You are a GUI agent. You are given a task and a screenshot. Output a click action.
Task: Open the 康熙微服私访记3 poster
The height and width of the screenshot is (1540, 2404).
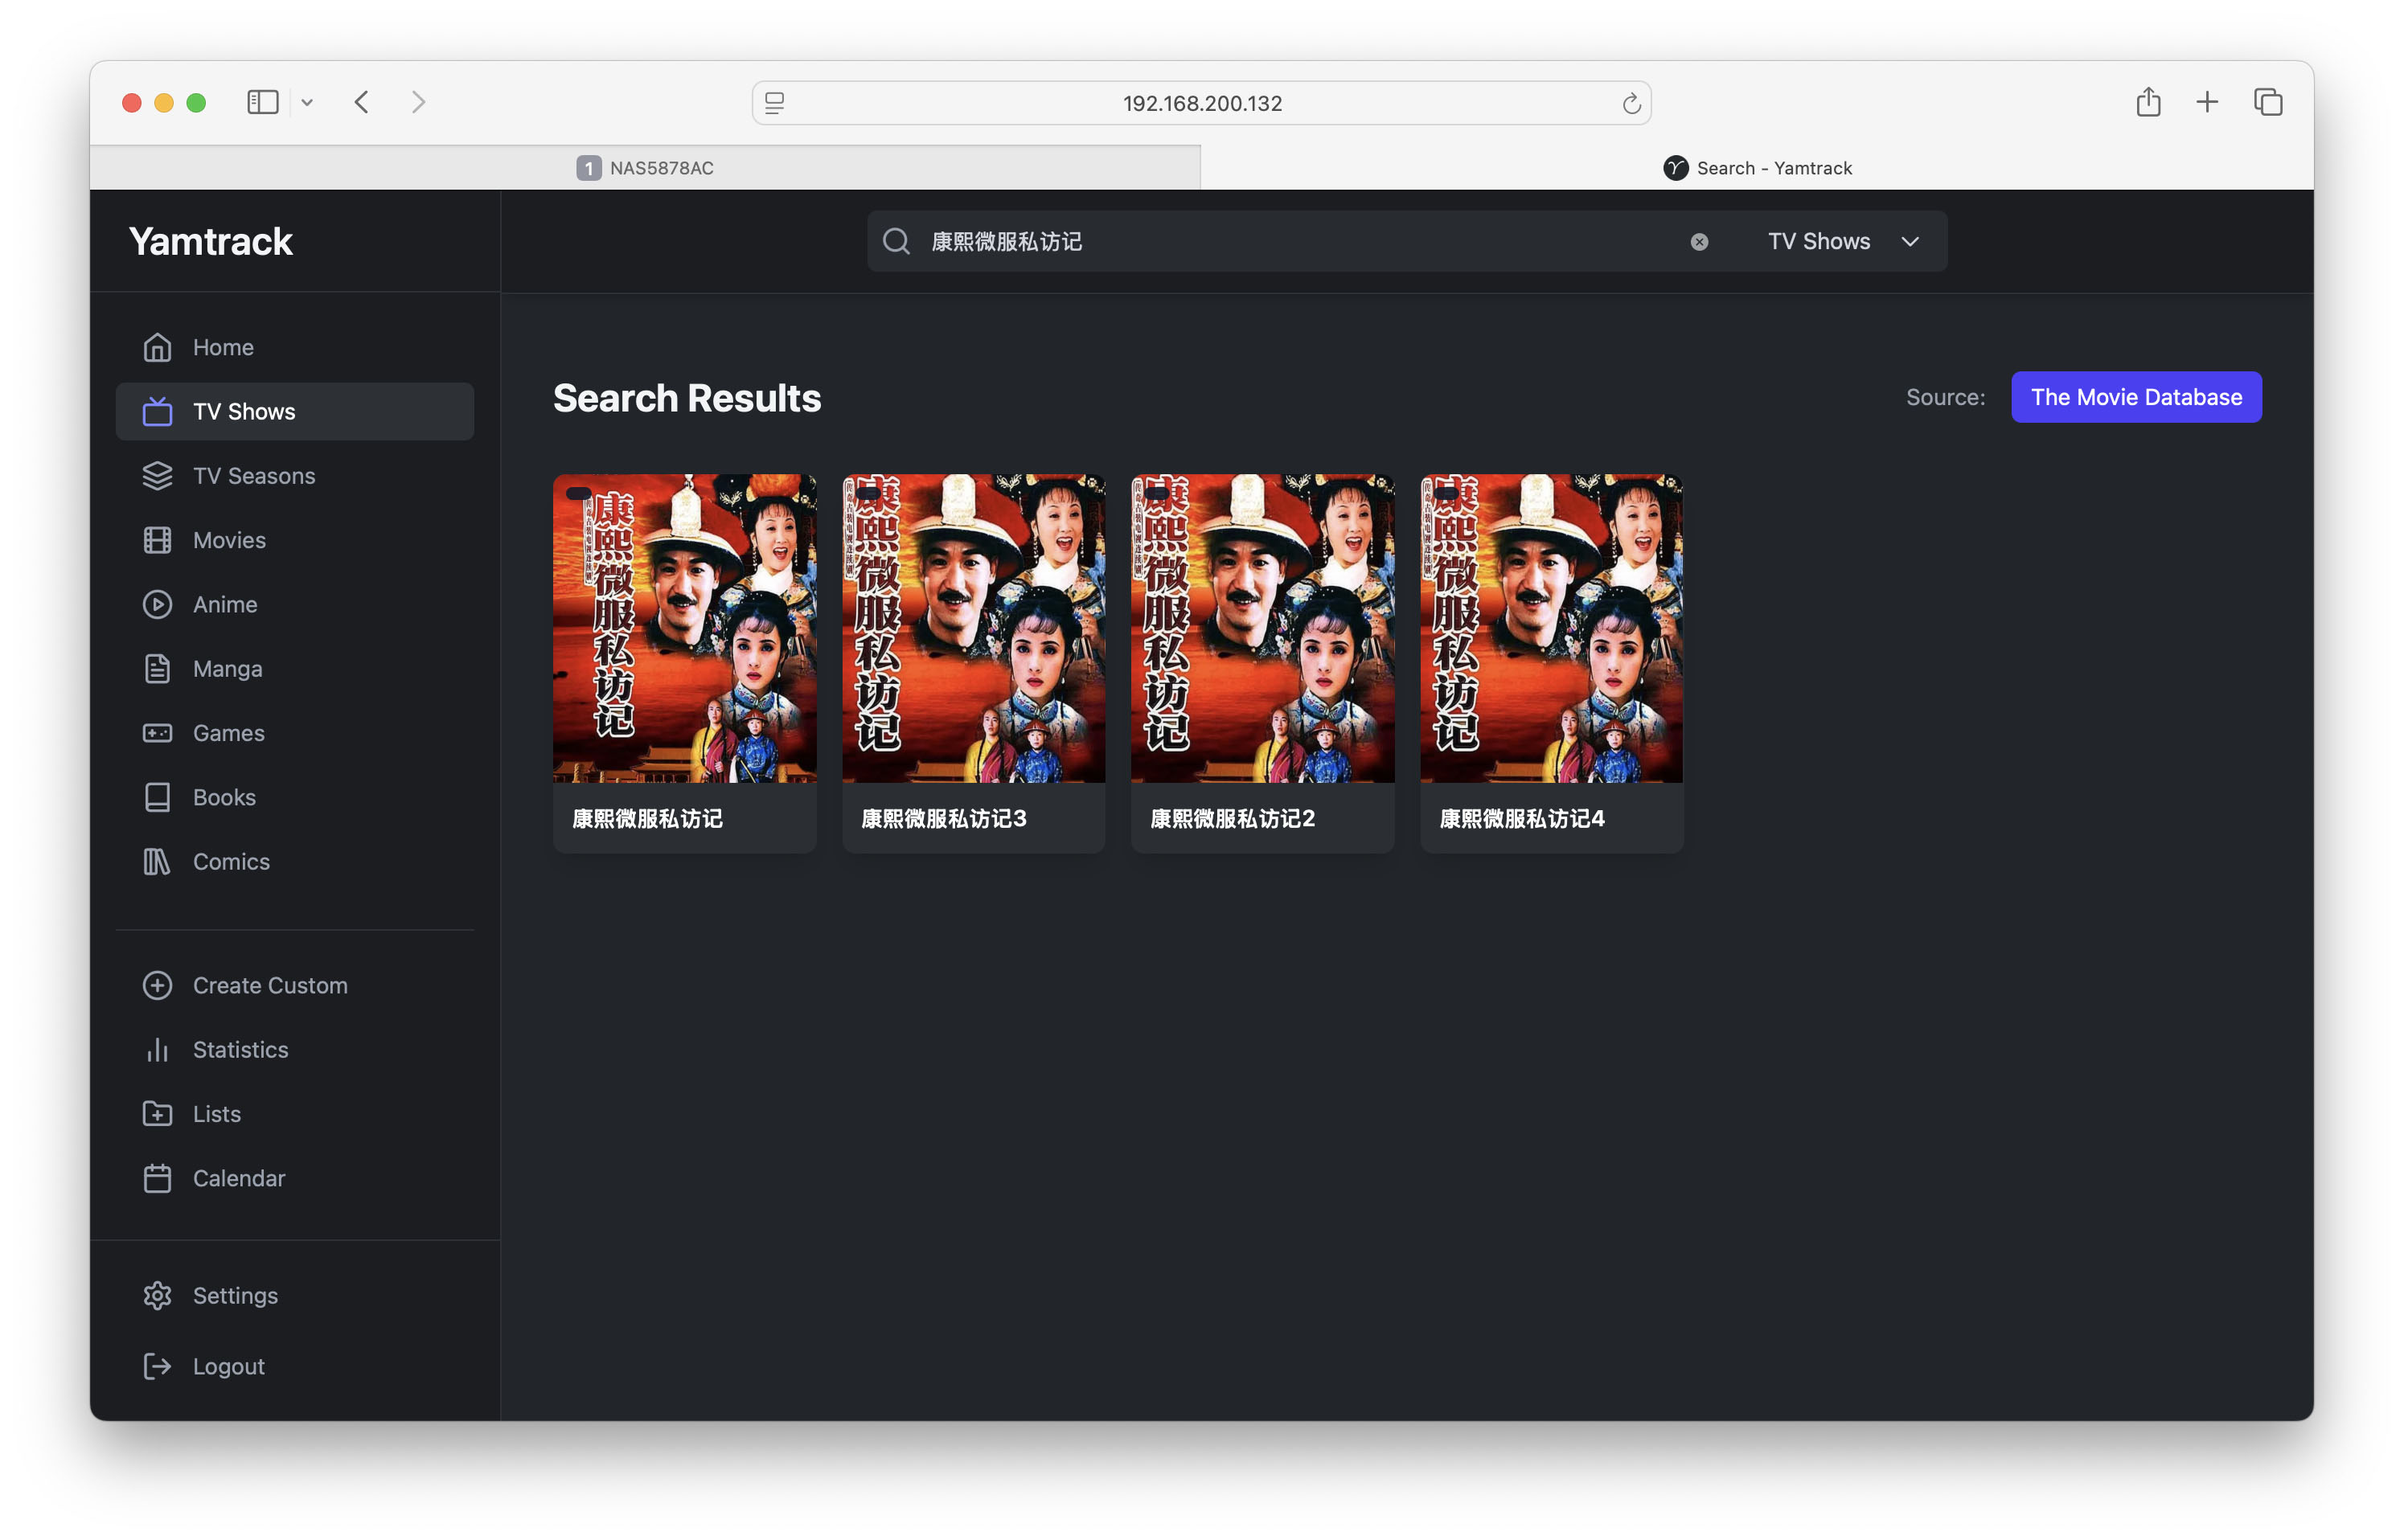coord(973,628)
